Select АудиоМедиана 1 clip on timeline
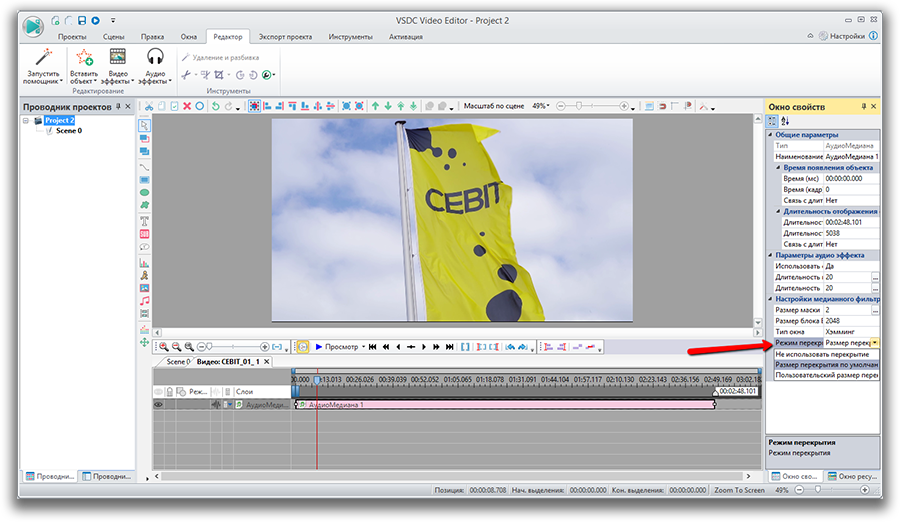 pos(500,405)
